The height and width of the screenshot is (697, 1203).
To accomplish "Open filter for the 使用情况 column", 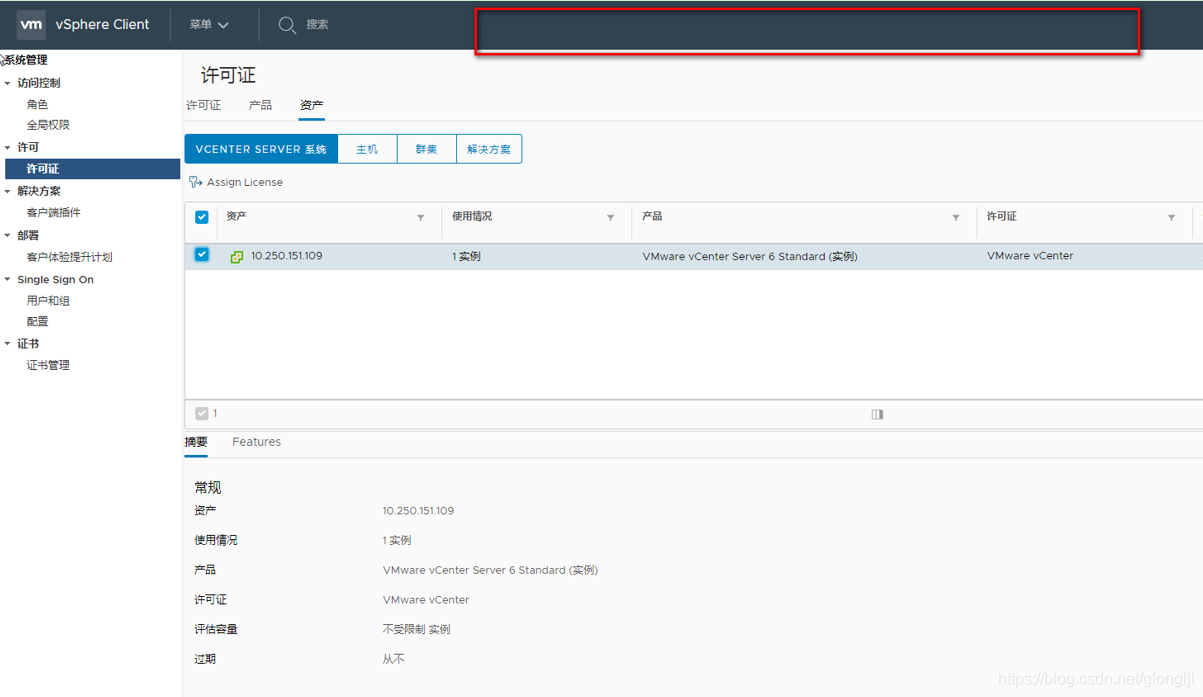I will click(611, 217).
